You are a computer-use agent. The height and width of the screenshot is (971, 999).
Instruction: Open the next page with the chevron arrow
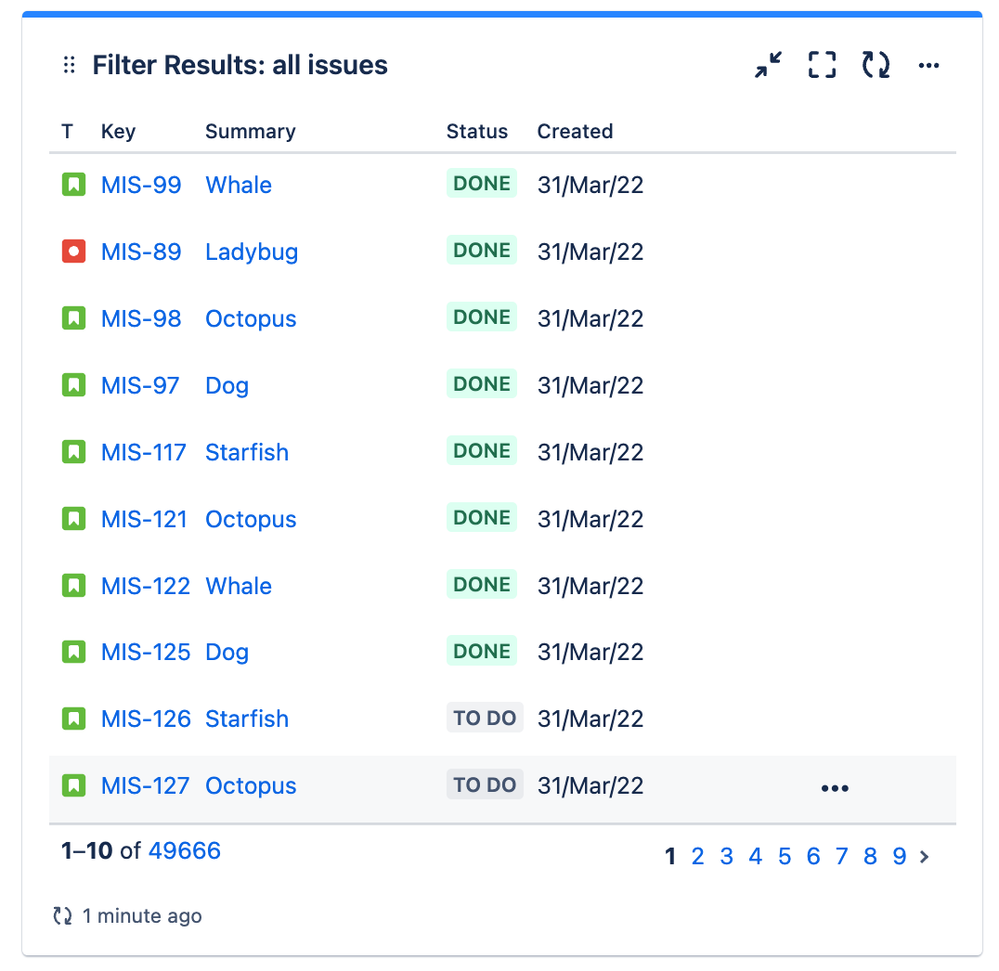[x=923, y=856]
